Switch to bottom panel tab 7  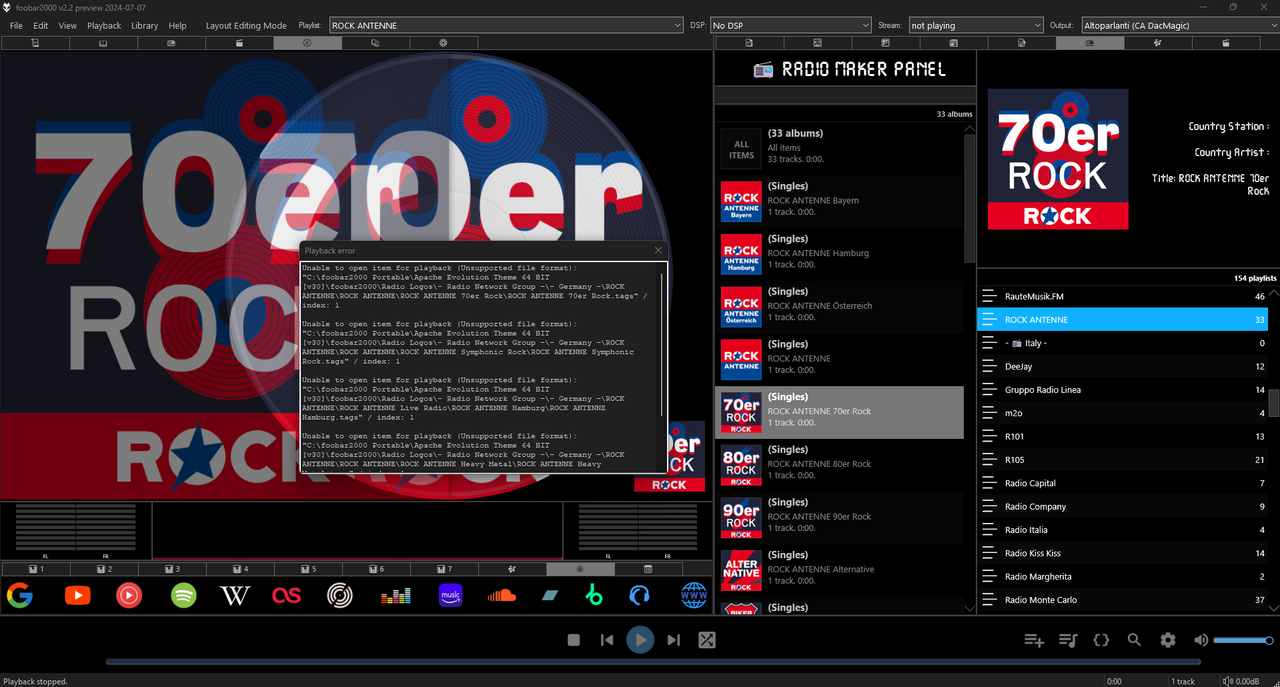pyautogui.click(x=444, y=569)
